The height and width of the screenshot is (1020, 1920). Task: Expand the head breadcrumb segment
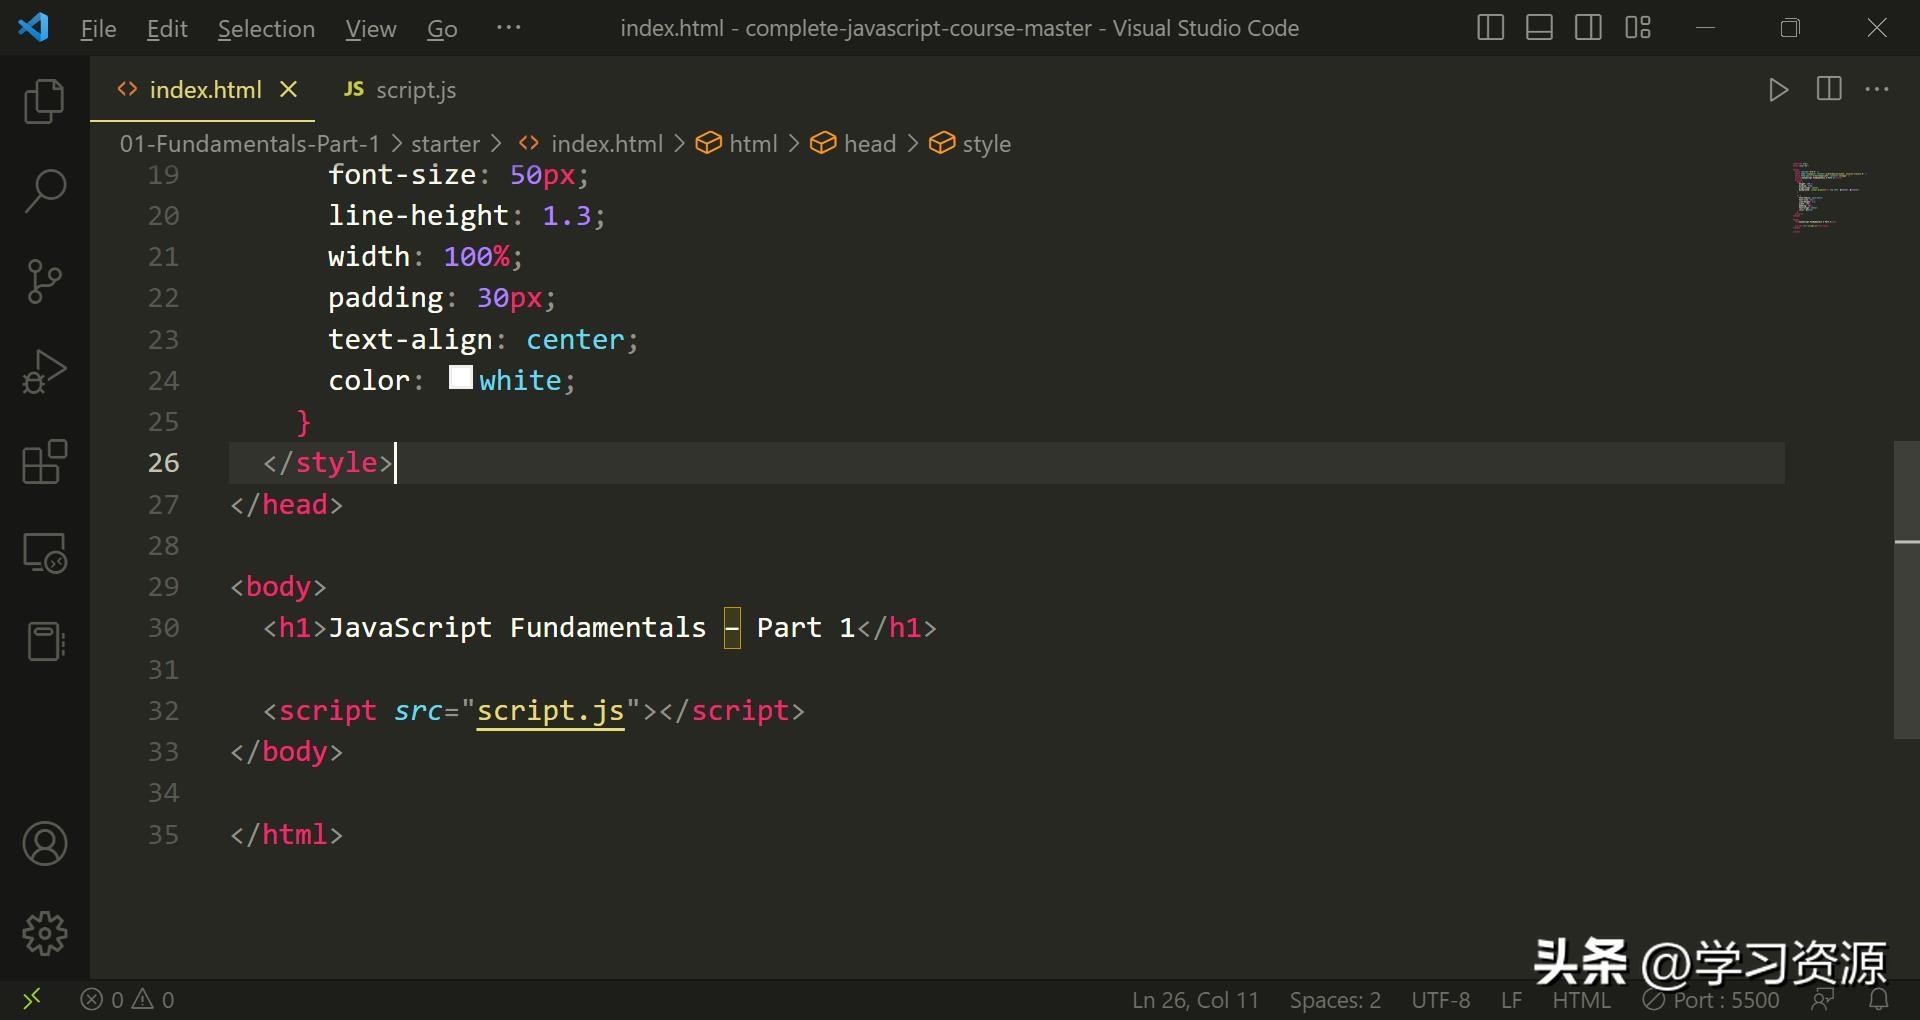pyautogui.click(x=868, y=144)
